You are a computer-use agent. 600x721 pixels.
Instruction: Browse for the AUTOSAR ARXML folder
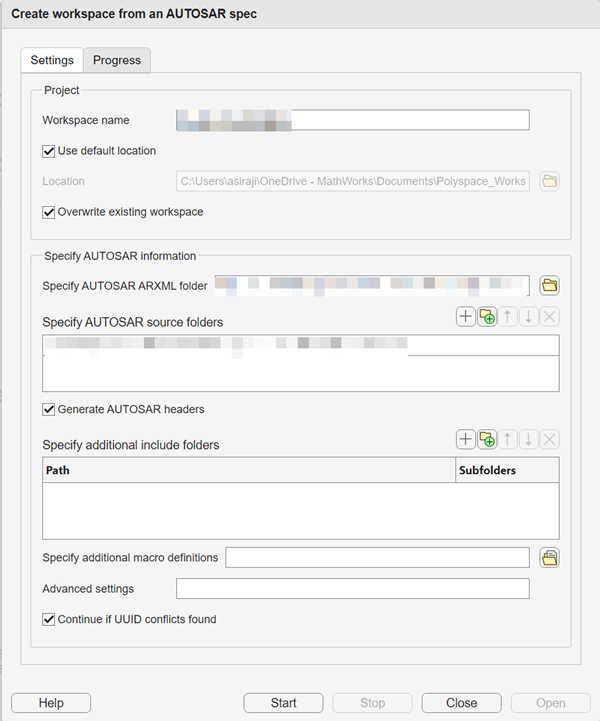tap(549, 286)
